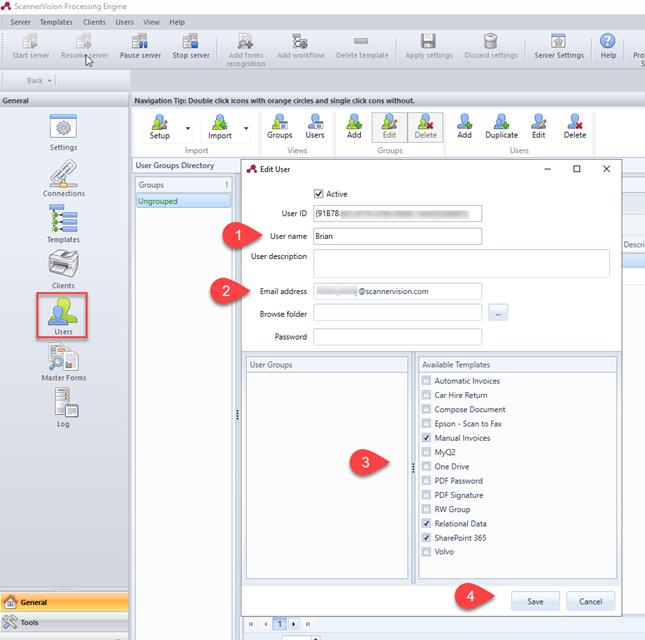This screenshot has height=640, width=645.
Task: Go to Templates in the sidebar
Action: click(63, 221)
